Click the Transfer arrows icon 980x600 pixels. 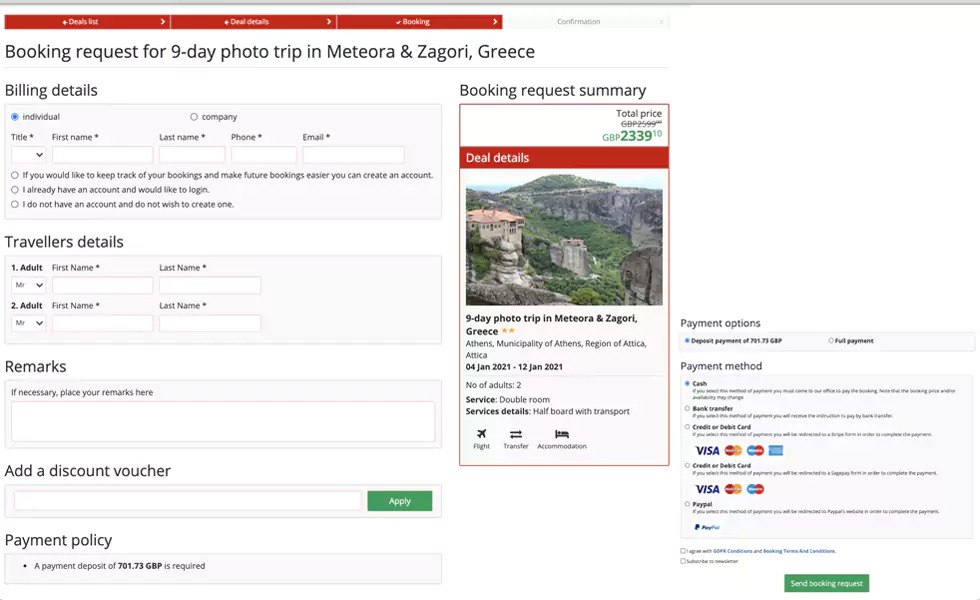(515, 434)
